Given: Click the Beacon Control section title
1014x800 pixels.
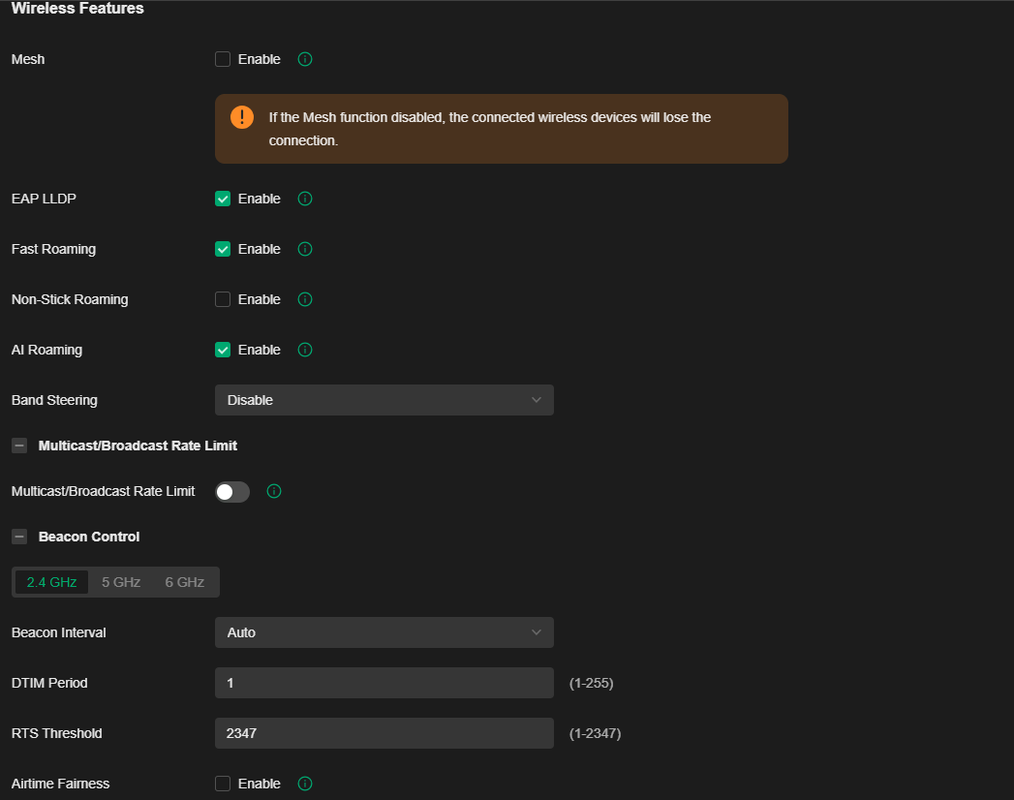Looking at the screenshot, I should point(89,537).
